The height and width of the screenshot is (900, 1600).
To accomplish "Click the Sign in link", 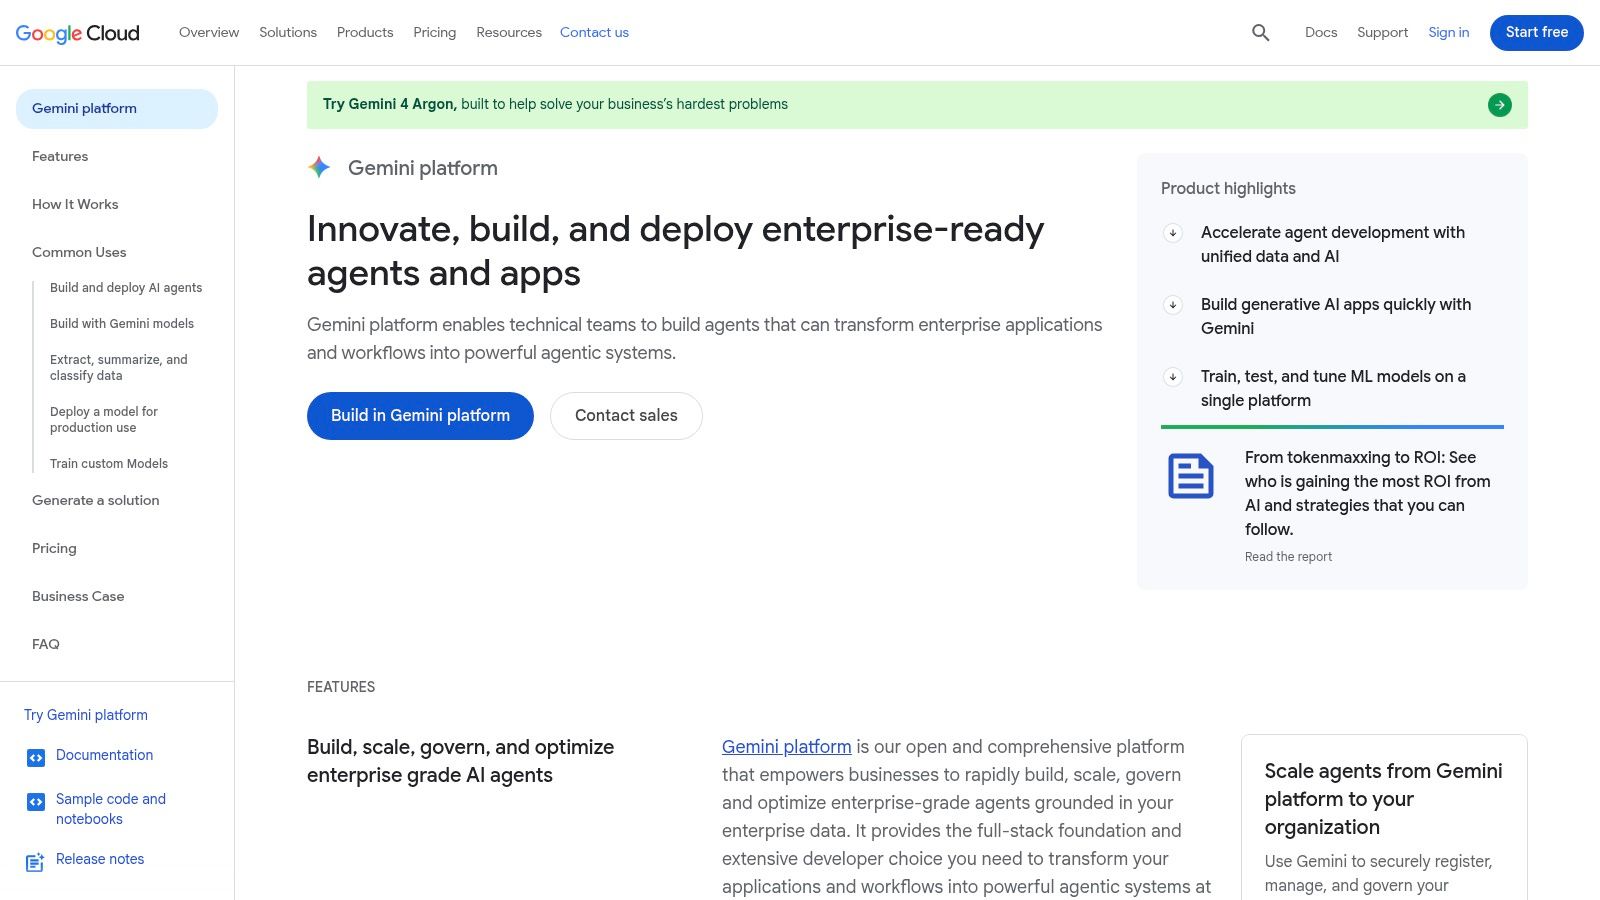I will click(1449, 33).
